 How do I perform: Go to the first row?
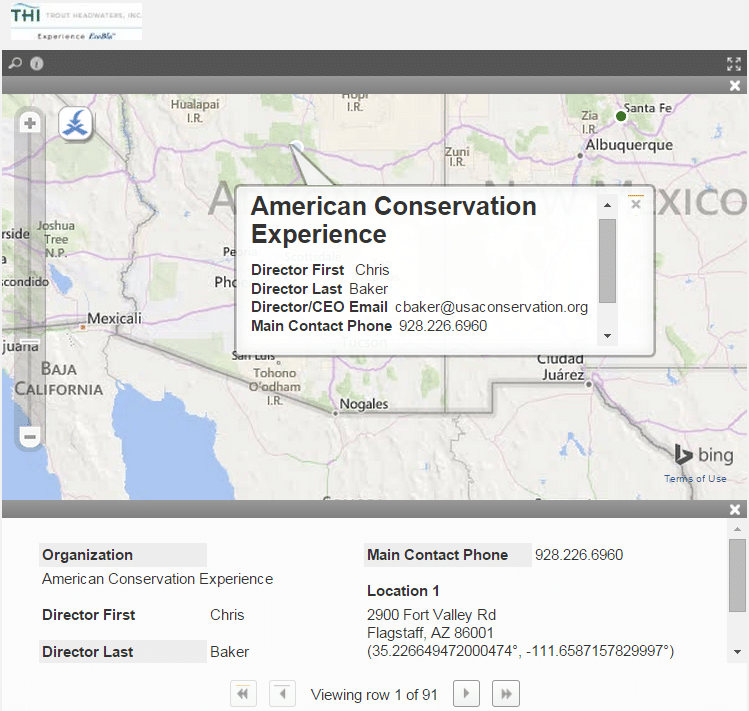(244, 694)
